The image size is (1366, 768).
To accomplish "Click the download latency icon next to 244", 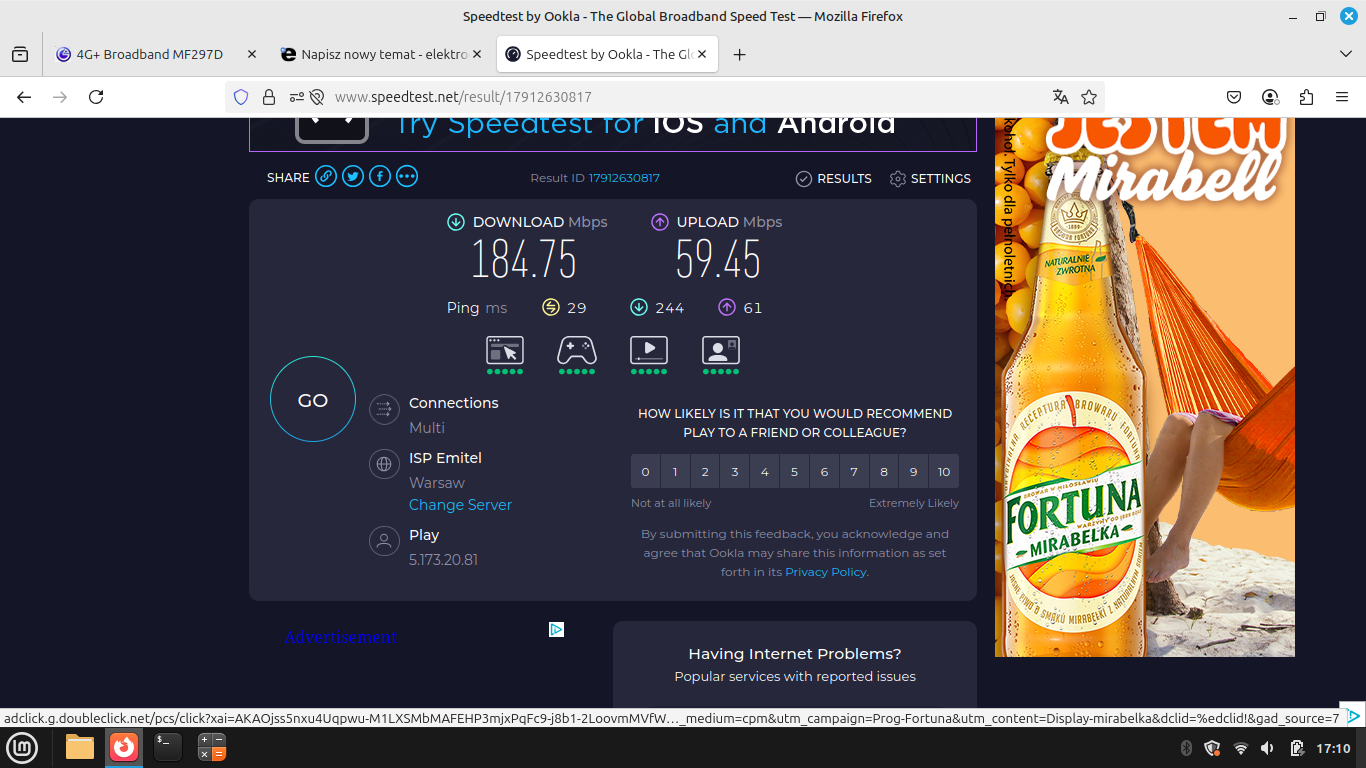I will [639, 307].
